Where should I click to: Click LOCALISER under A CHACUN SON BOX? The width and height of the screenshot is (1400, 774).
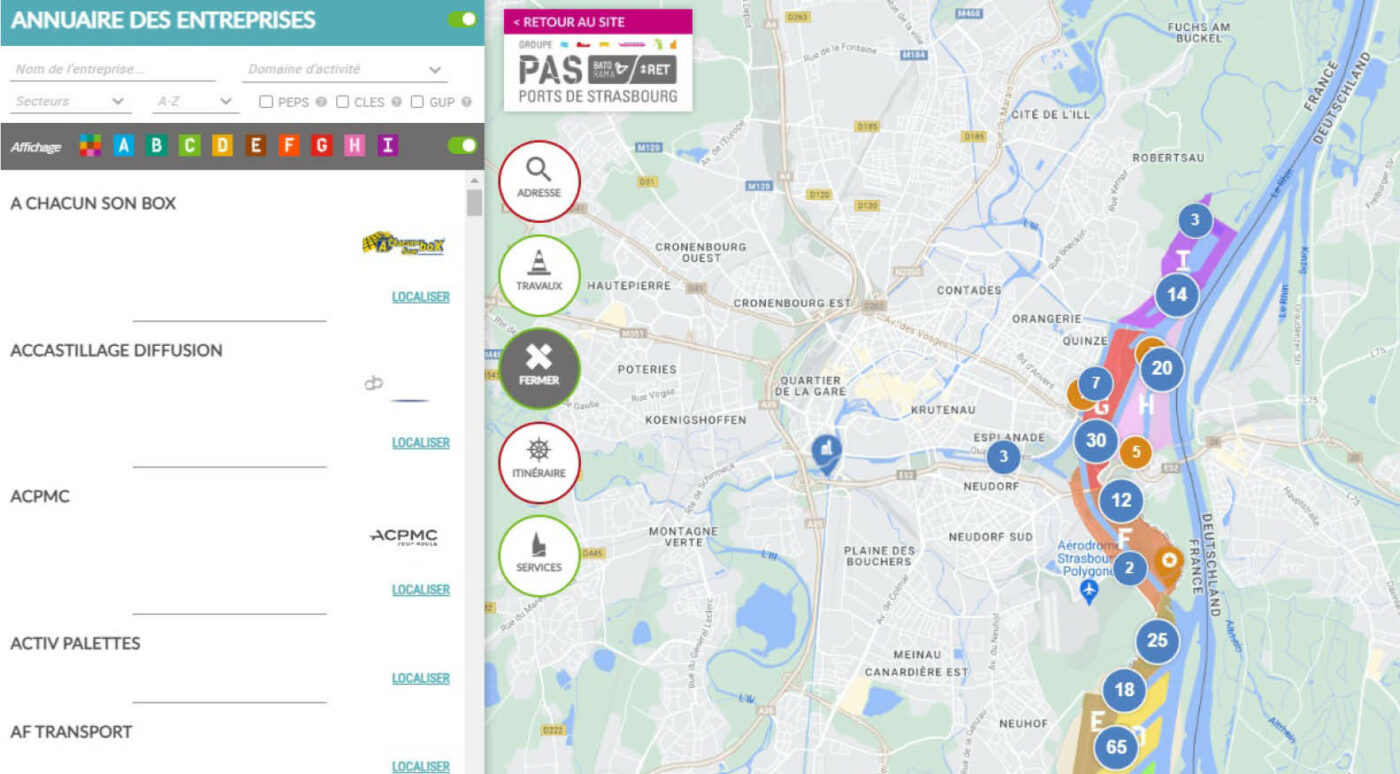[419, 296]
